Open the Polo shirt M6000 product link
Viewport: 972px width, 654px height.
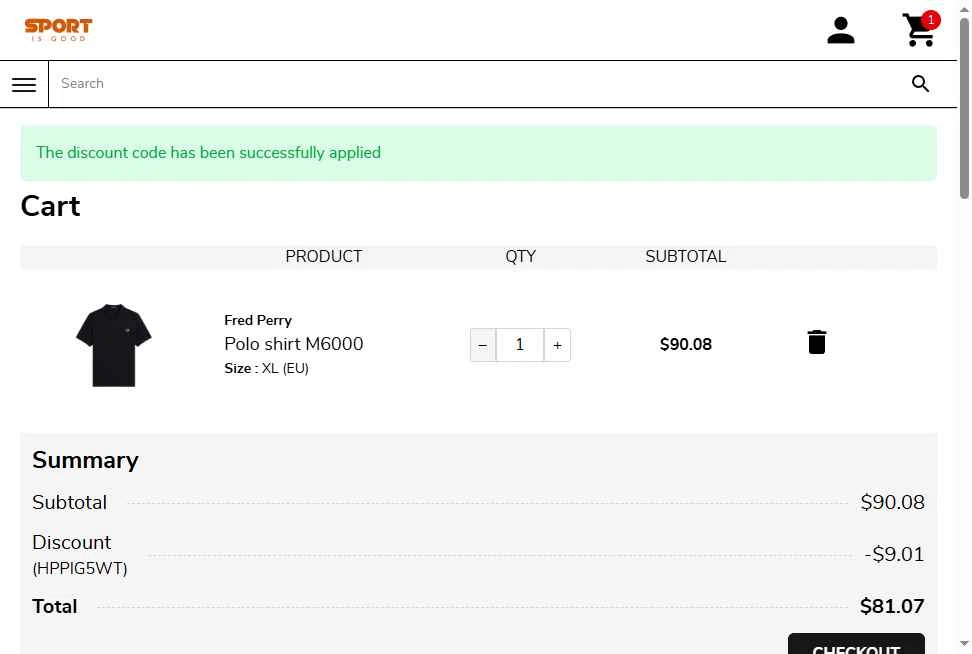click(x=294, y=344)
